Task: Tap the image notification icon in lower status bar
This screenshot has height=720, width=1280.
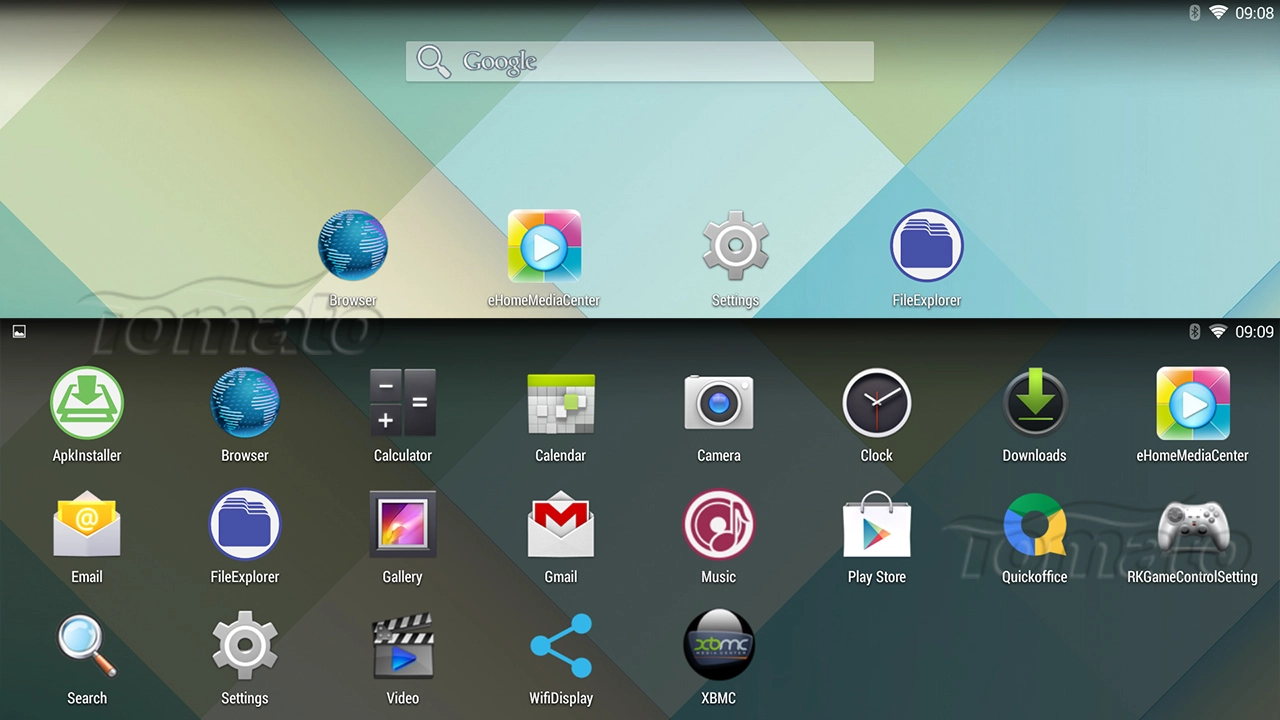Action: click(19, 332)
